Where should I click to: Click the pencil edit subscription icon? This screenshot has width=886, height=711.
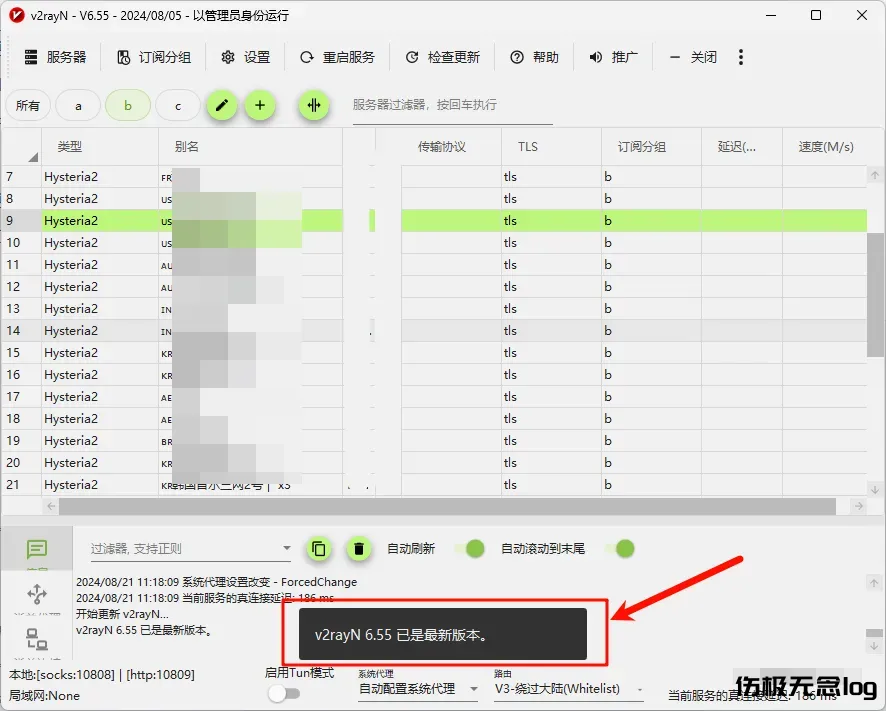[x=222, y=105]
